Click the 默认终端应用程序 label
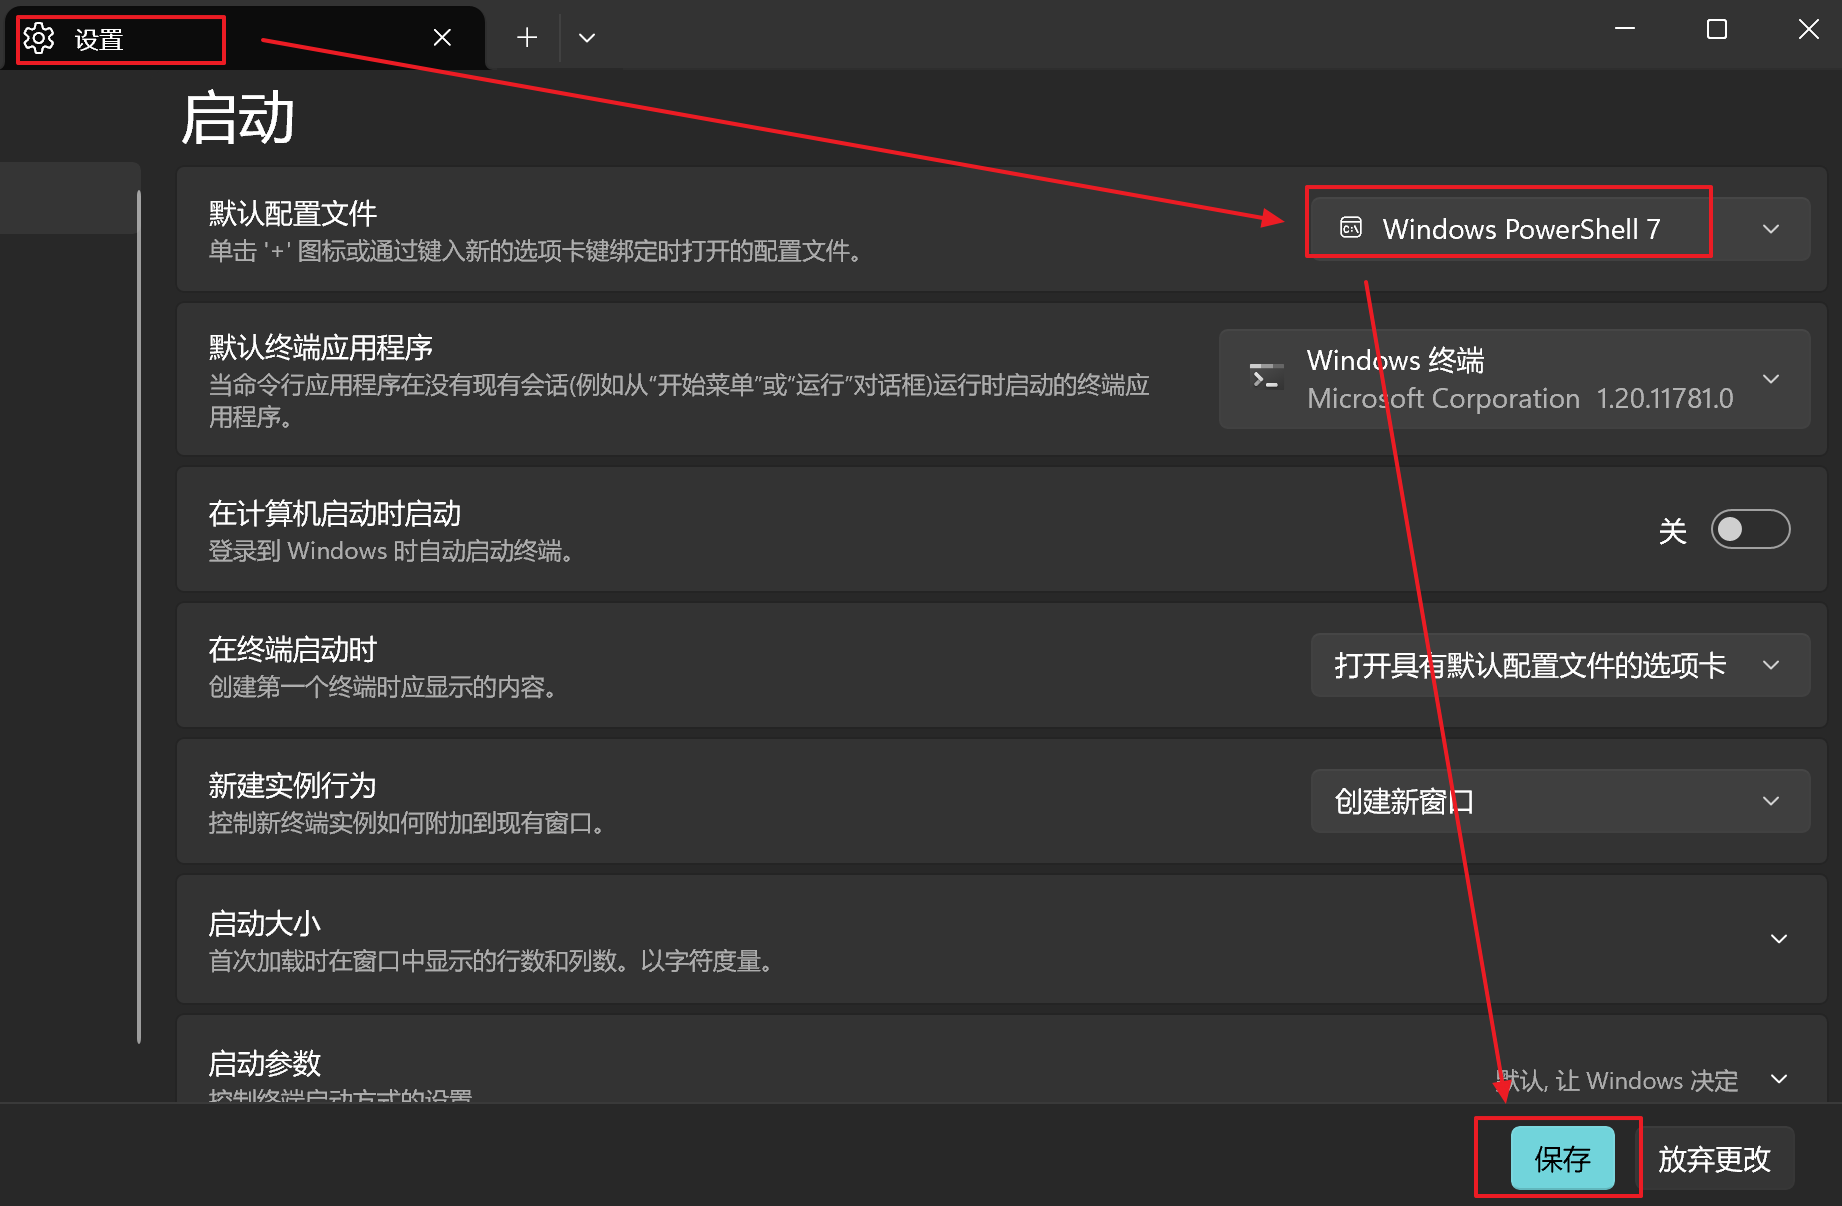 [x=321, y=347]
